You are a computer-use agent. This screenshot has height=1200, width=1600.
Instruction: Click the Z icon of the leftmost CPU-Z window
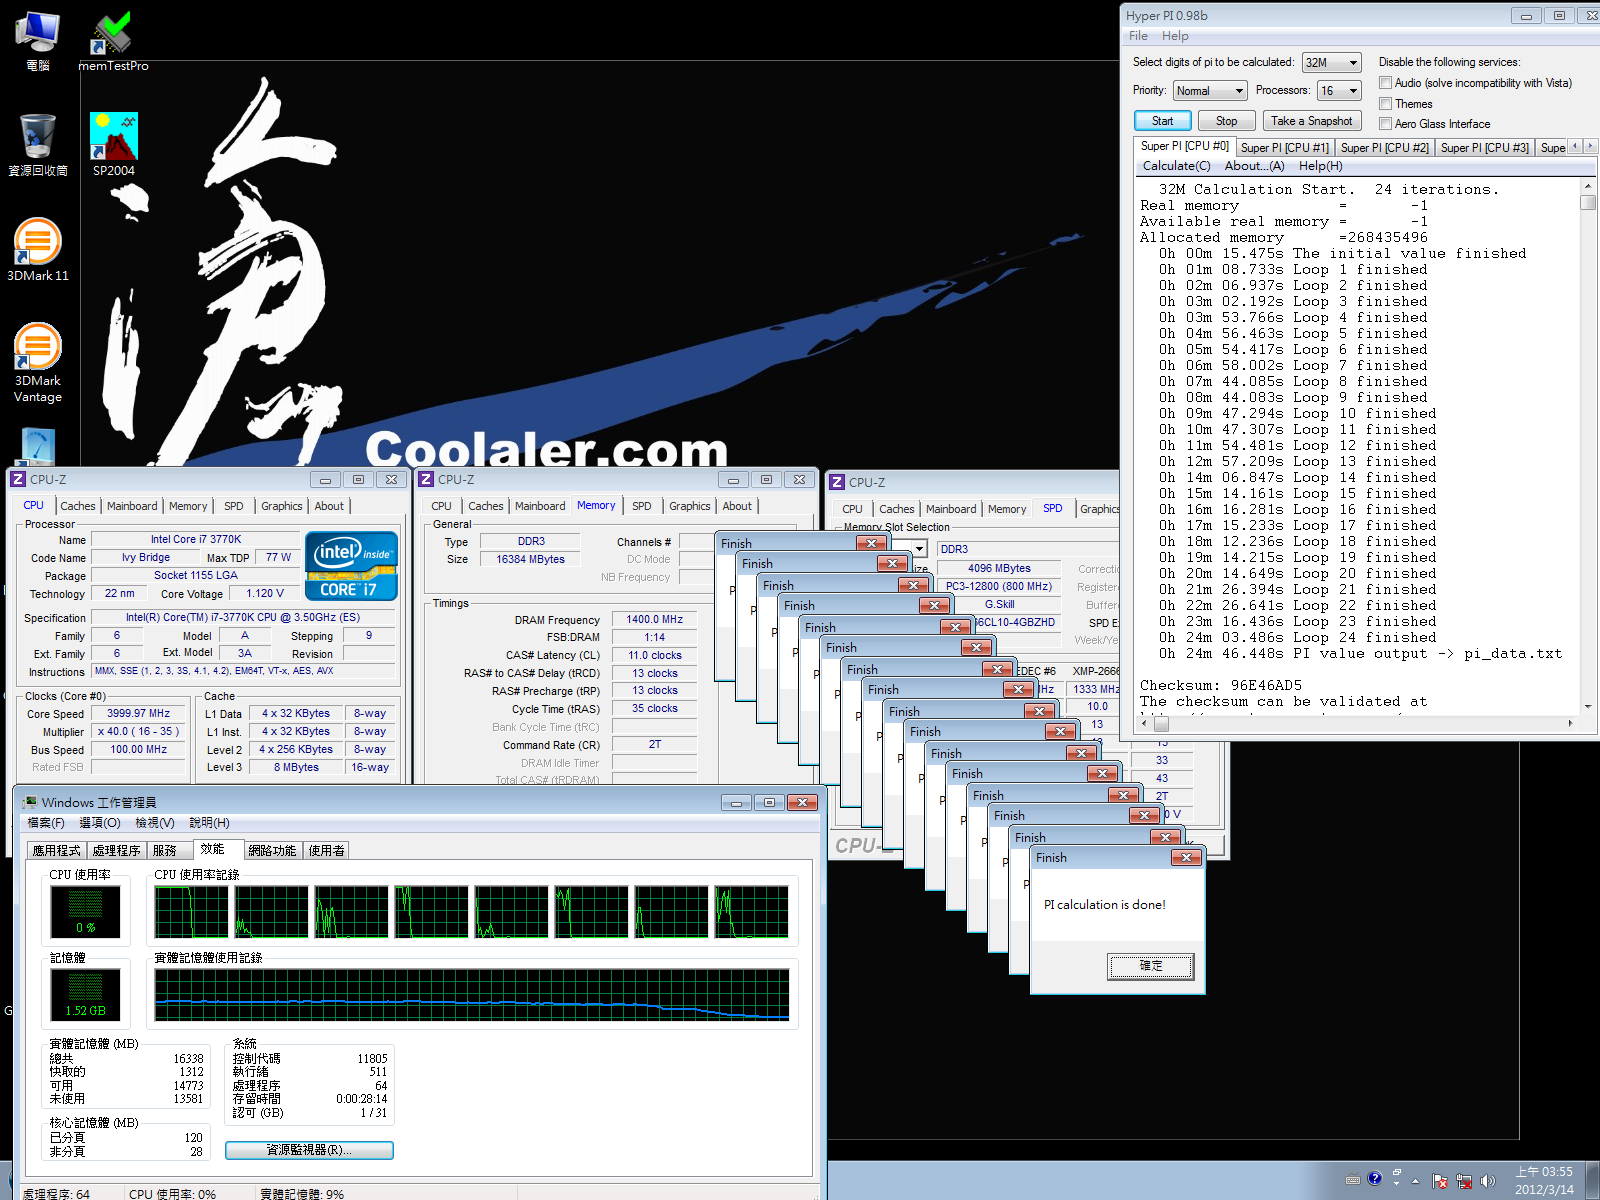pyautogui.click(x=18, y=480)
